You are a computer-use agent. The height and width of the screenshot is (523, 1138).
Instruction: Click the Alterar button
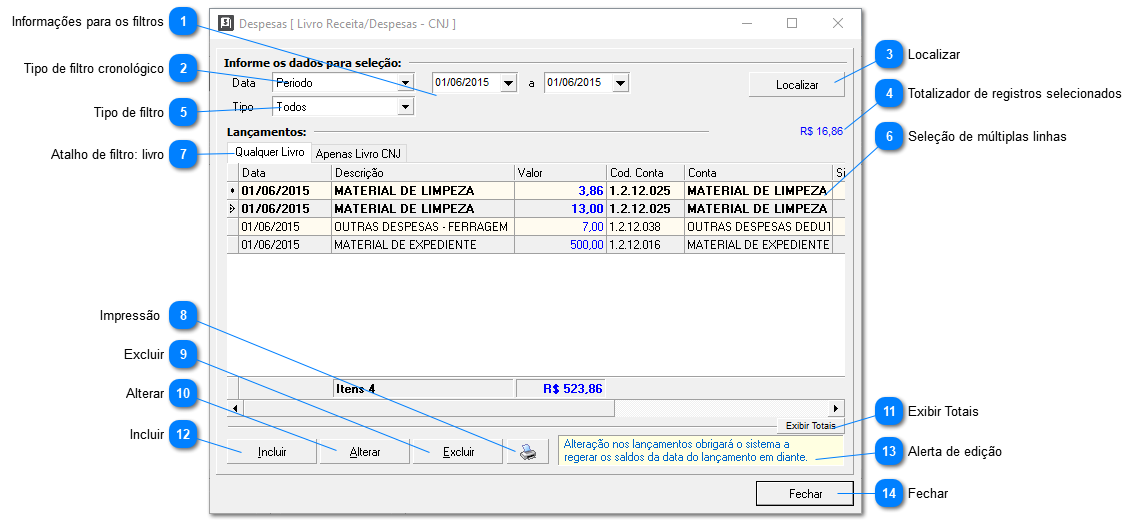[x=365, y=452]
